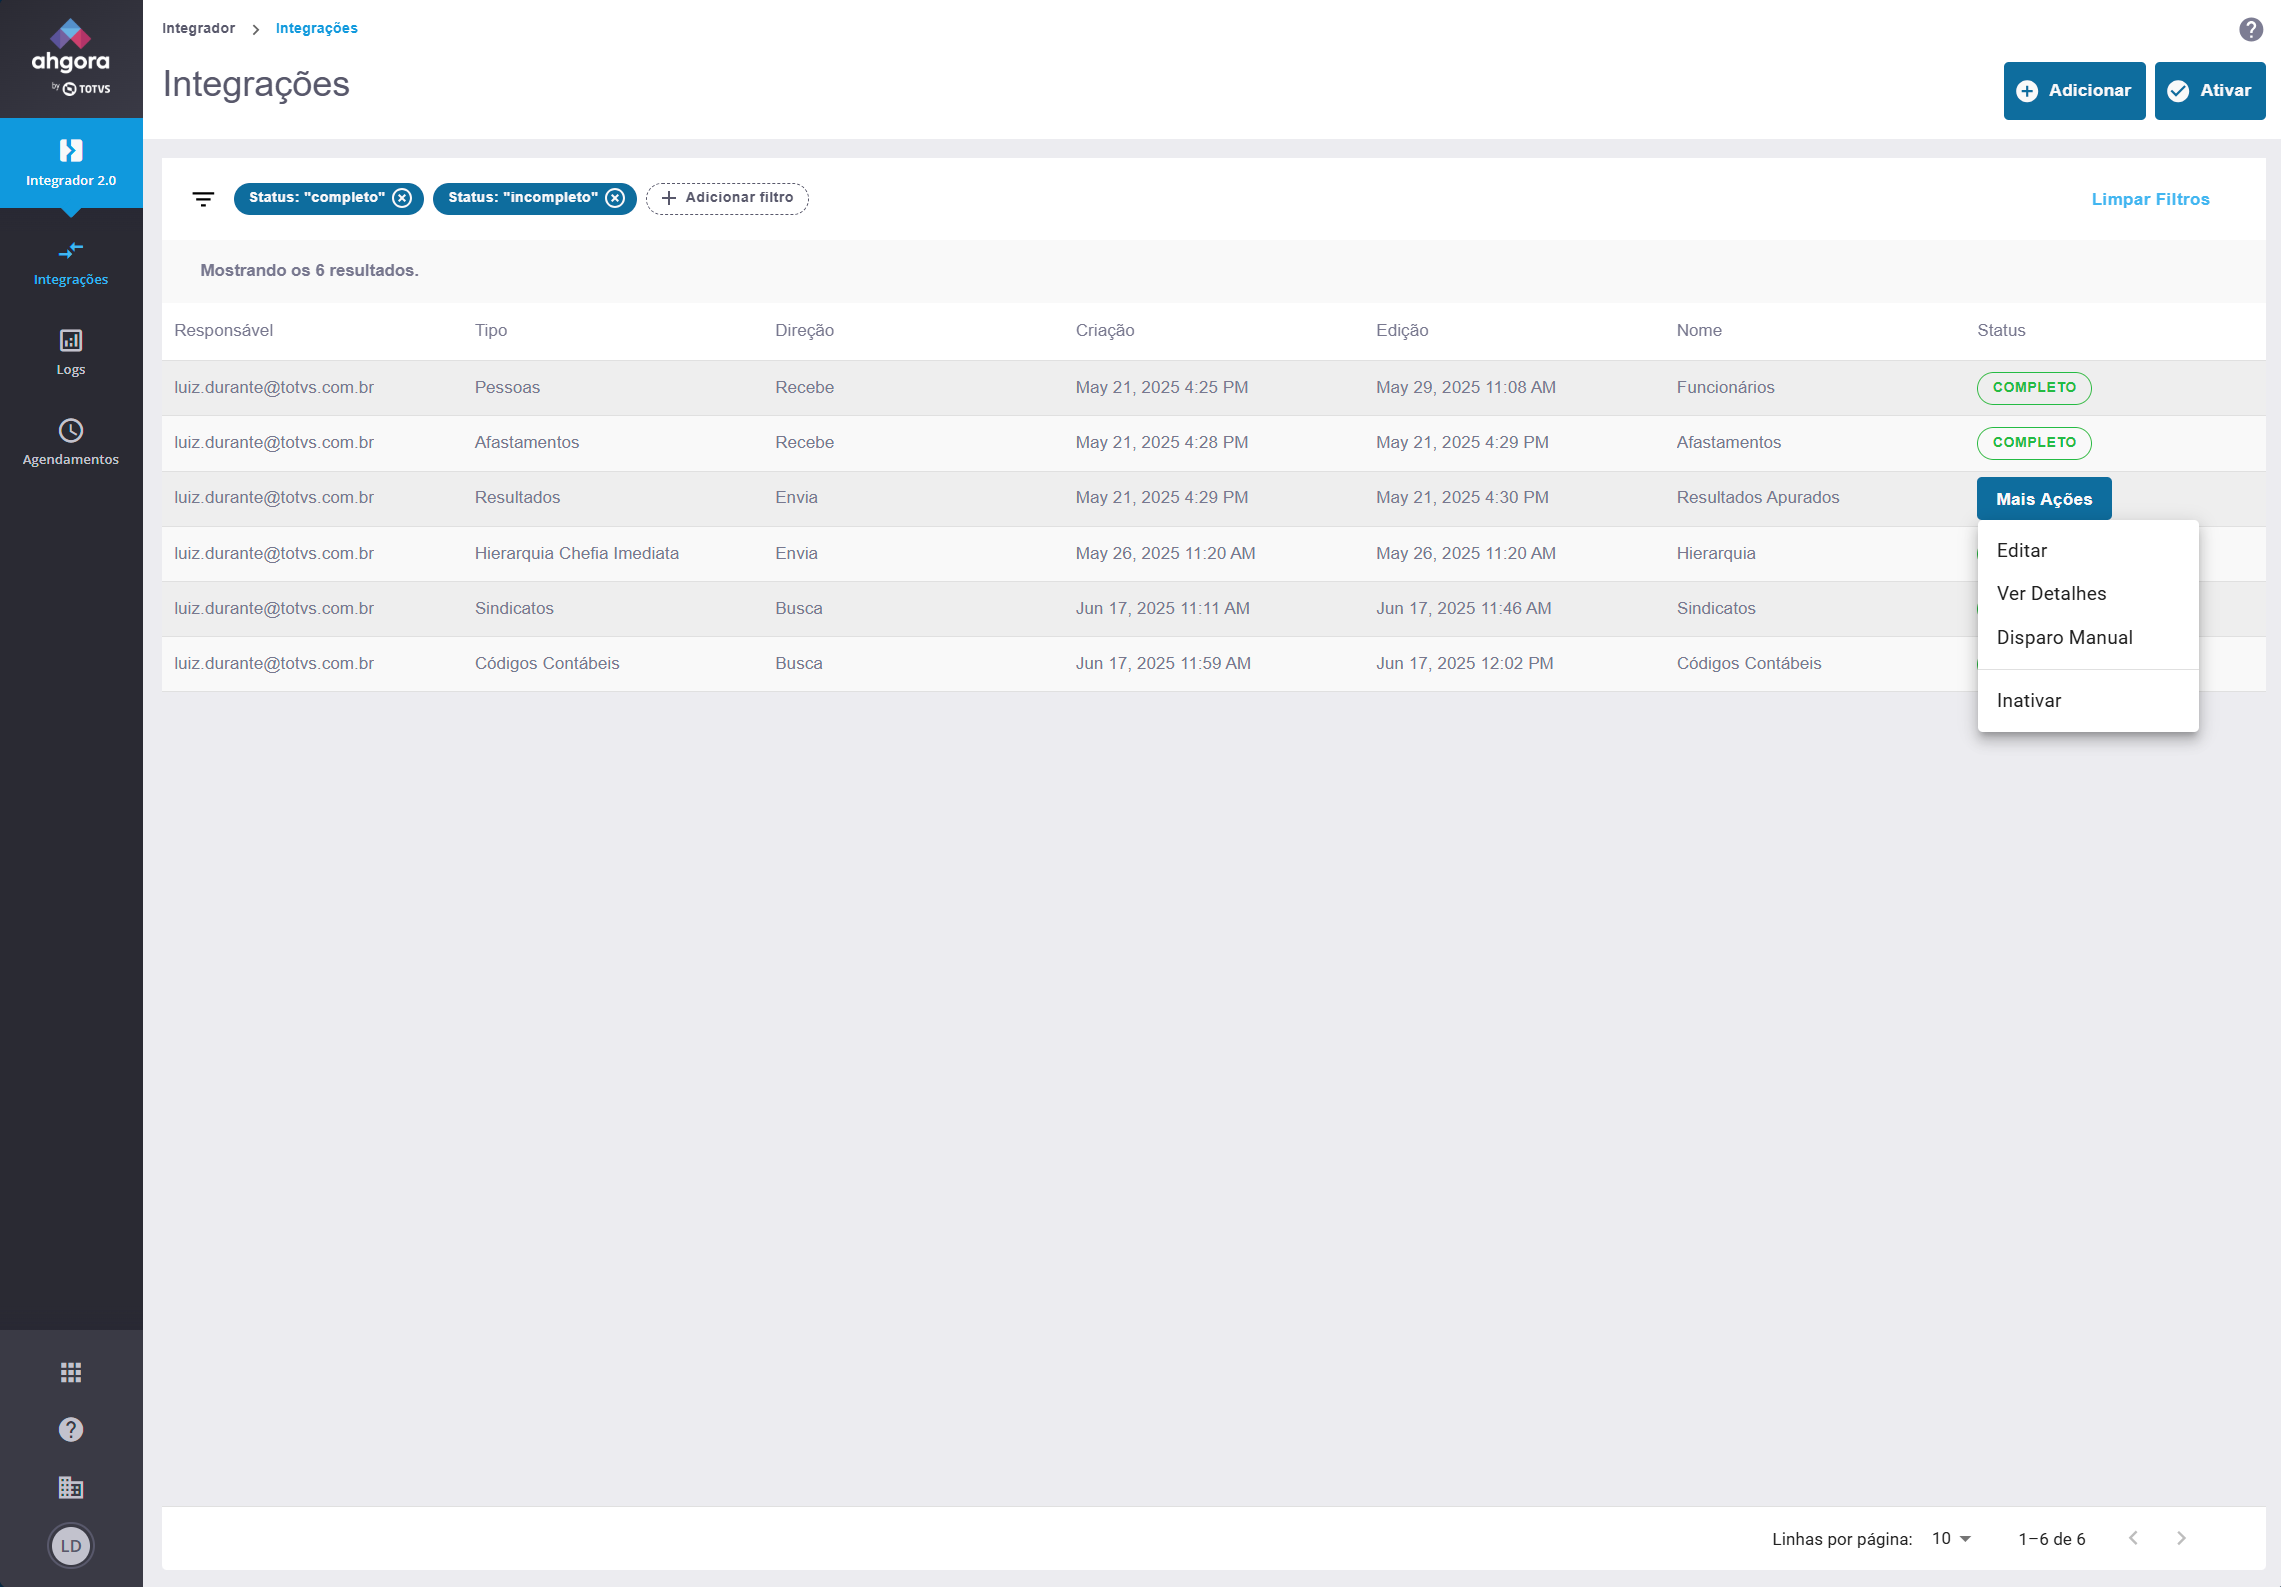Choose Disparo Manual in the menu
Viewport: 2281px width, 1587px height.
point(2064,637)
